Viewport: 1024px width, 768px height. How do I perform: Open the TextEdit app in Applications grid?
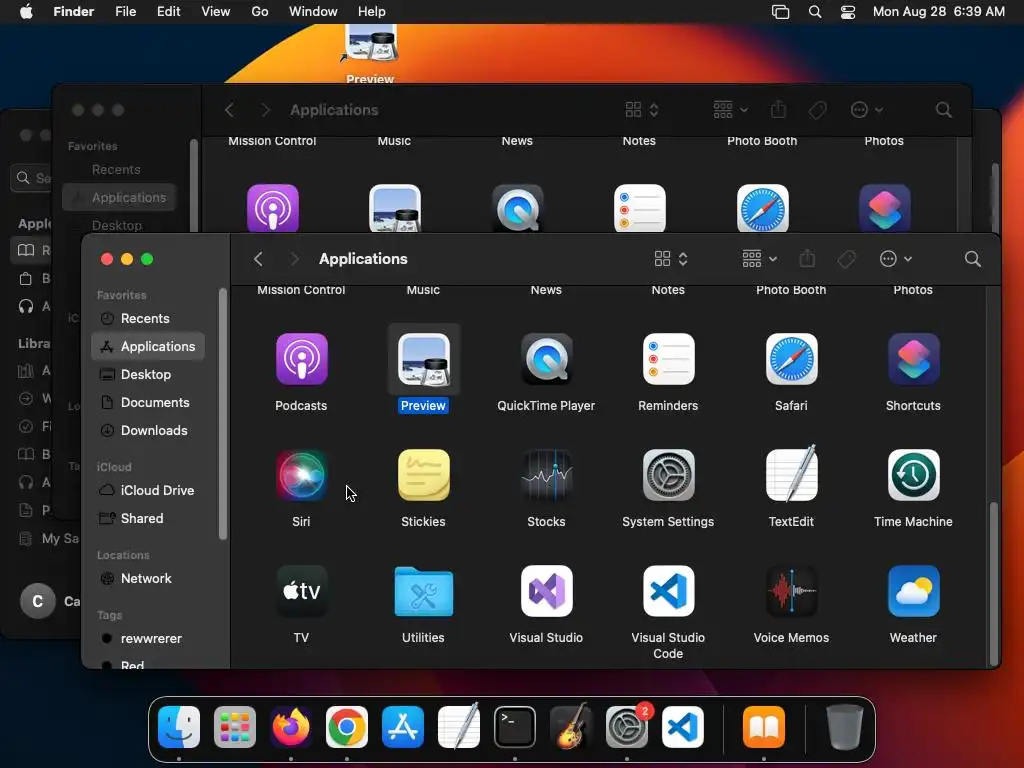(791, 474)
